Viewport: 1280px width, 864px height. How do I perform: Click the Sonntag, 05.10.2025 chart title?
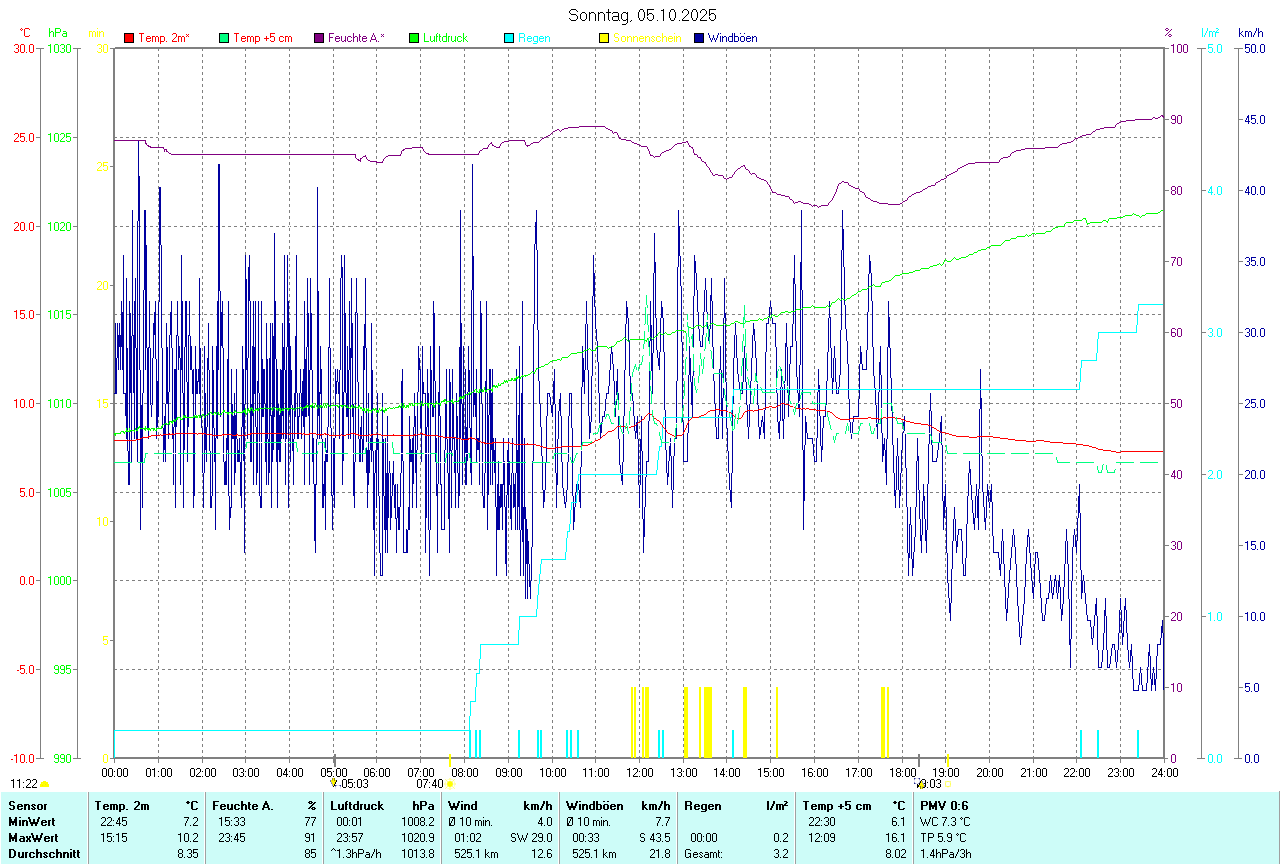[x=642, y=15]
